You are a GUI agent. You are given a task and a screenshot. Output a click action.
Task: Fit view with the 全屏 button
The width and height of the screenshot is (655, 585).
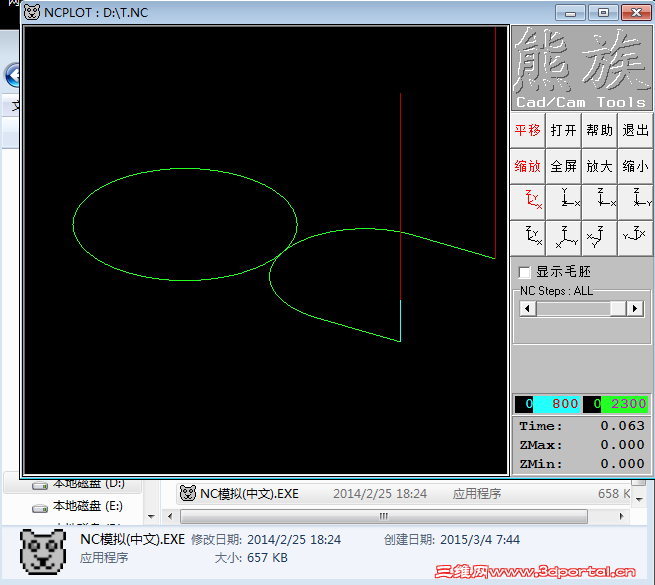[564, 166]
